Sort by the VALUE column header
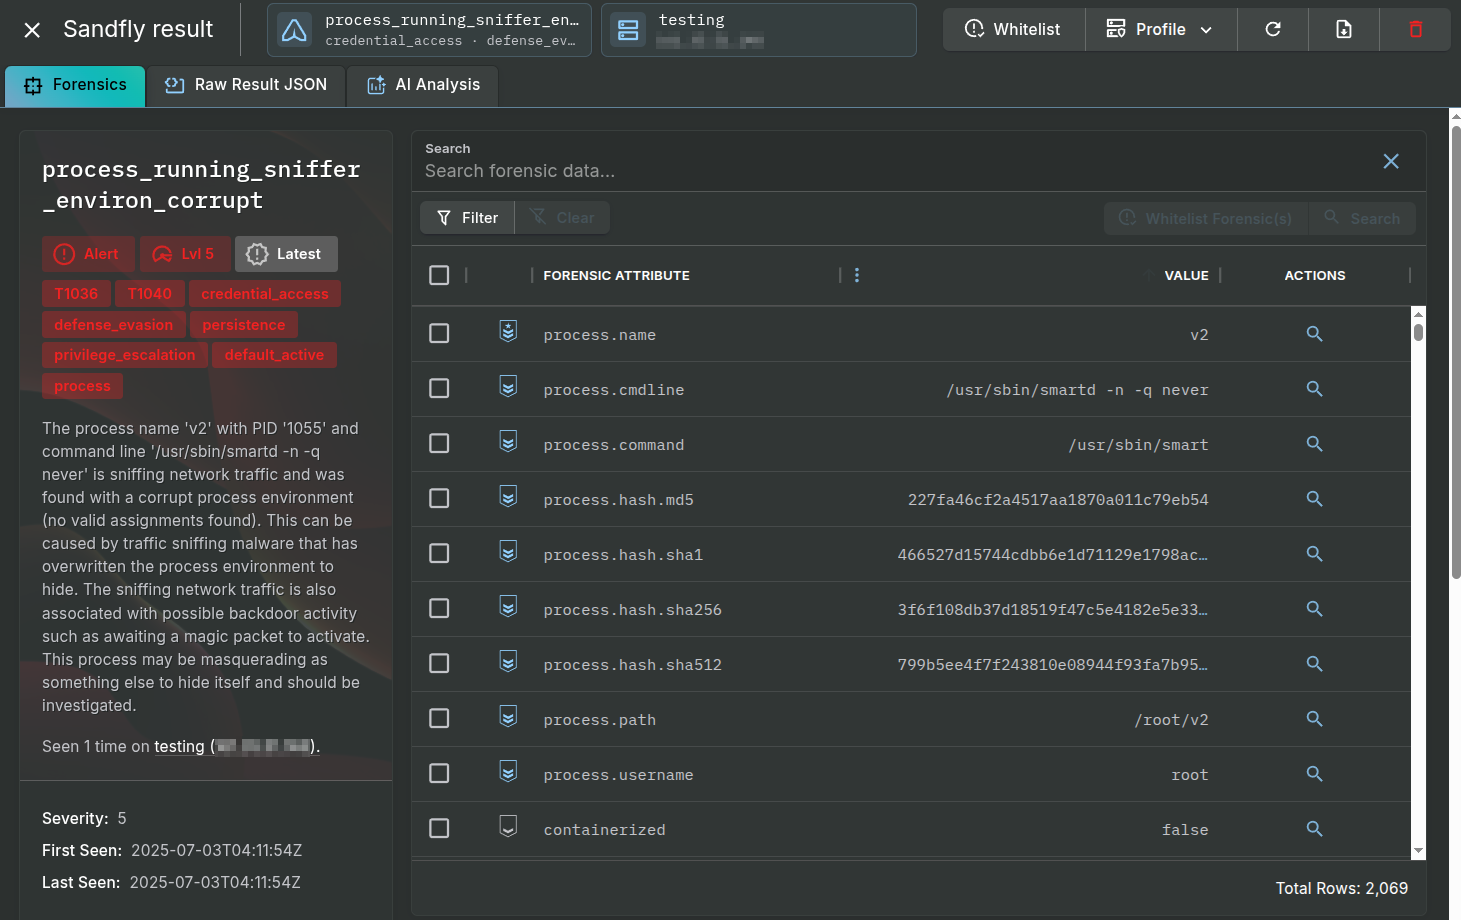Image resolution: width=1461 pixels, height=920 pixels. 1186,275
